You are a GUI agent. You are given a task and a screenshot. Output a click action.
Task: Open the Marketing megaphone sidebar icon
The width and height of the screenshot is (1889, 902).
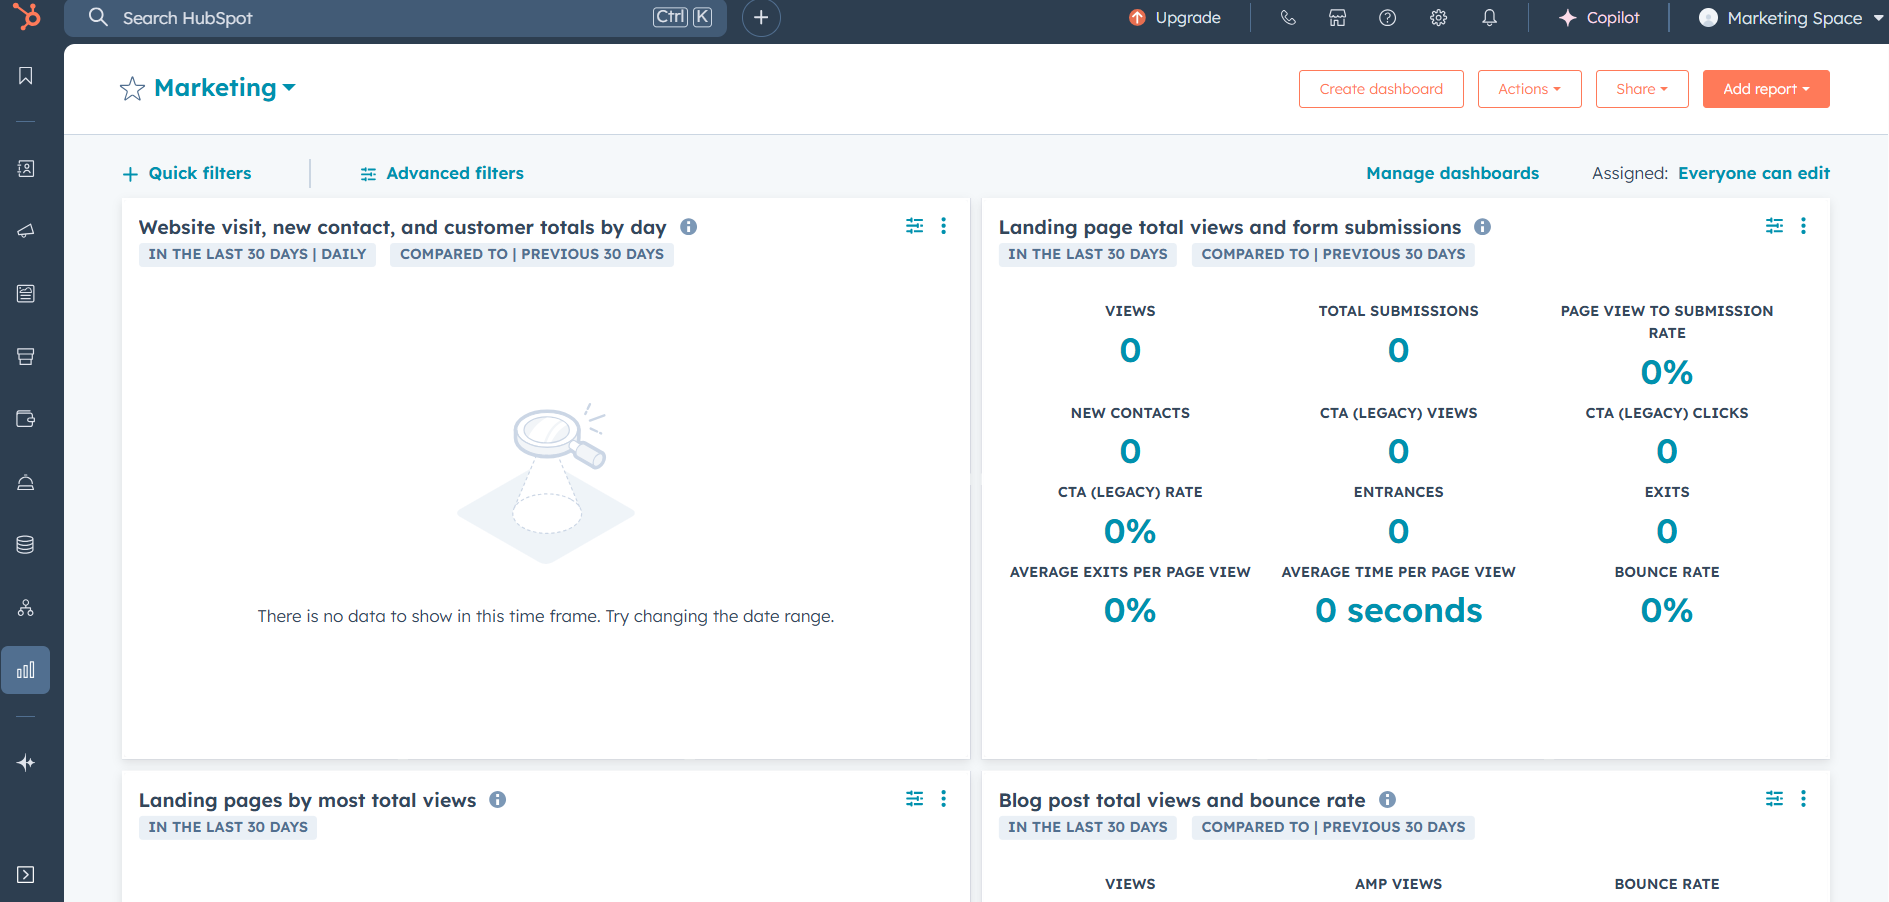tap(26, 231)
